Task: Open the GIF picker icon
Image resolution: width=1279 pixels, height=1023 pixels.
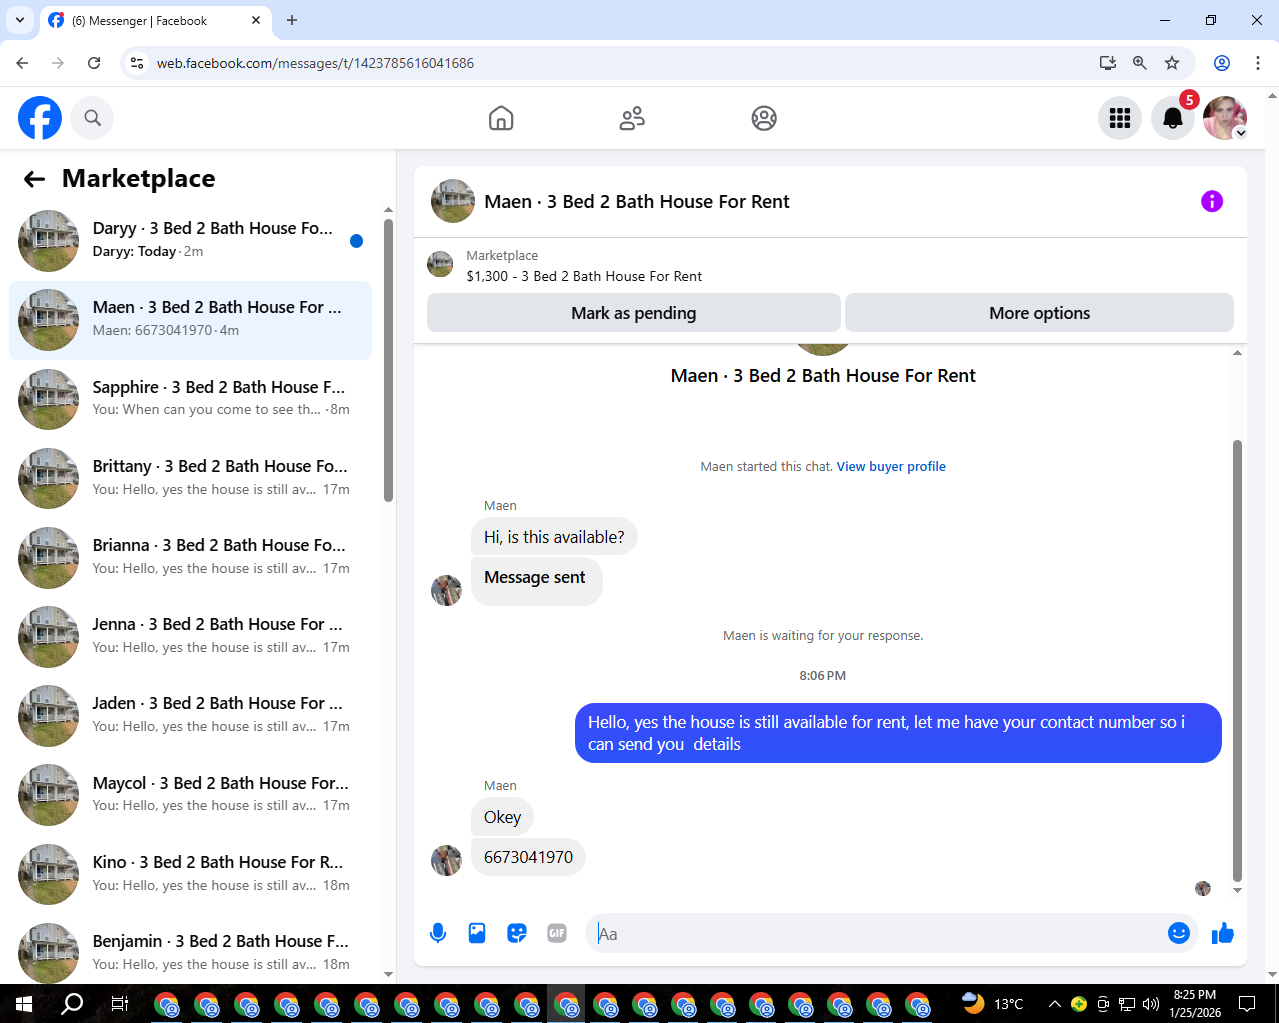Action: (557, 933)
